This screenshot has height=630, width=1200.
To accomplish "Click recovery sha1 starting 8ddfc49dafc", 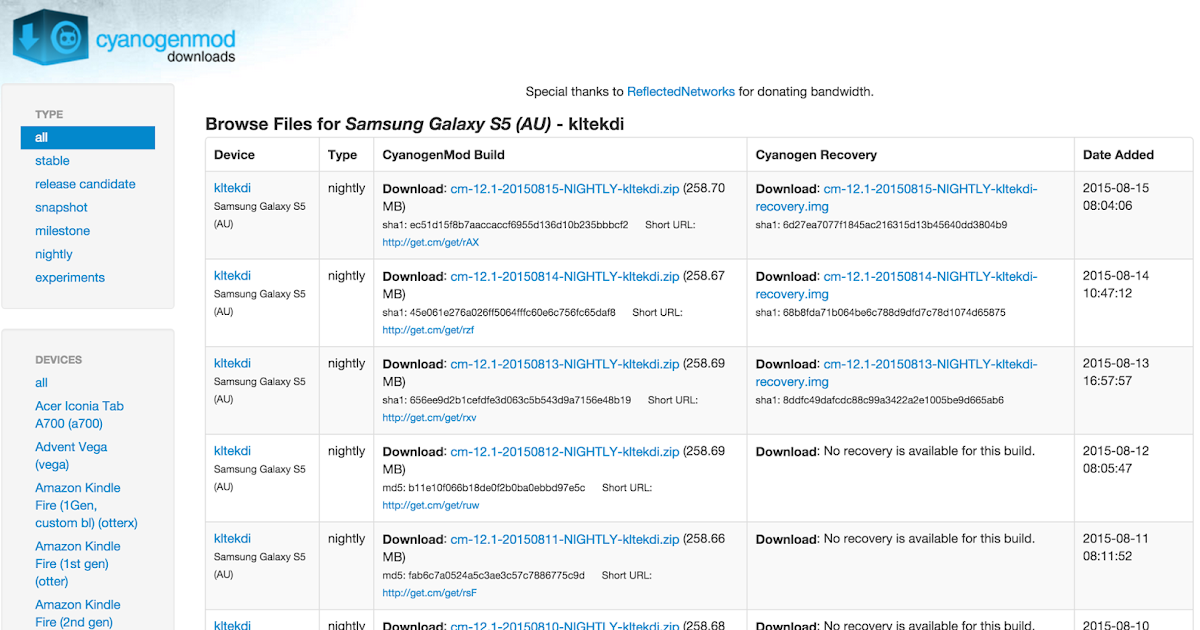I will pos(893,400).
